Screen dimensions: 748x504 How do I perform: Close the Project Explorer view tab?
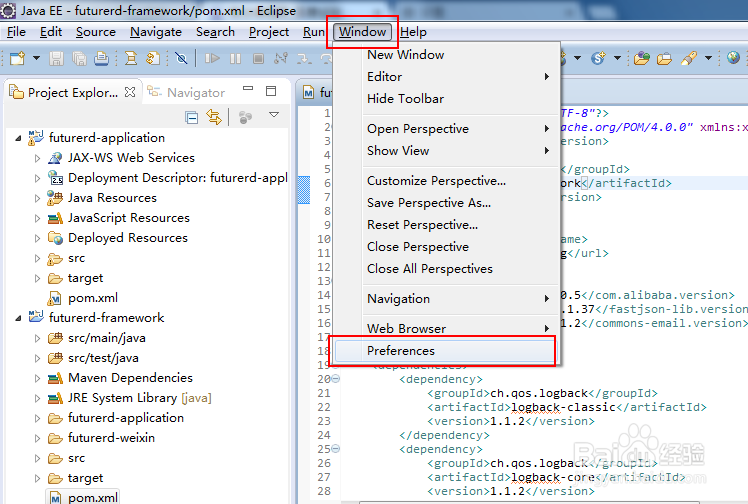pos(130,92)
